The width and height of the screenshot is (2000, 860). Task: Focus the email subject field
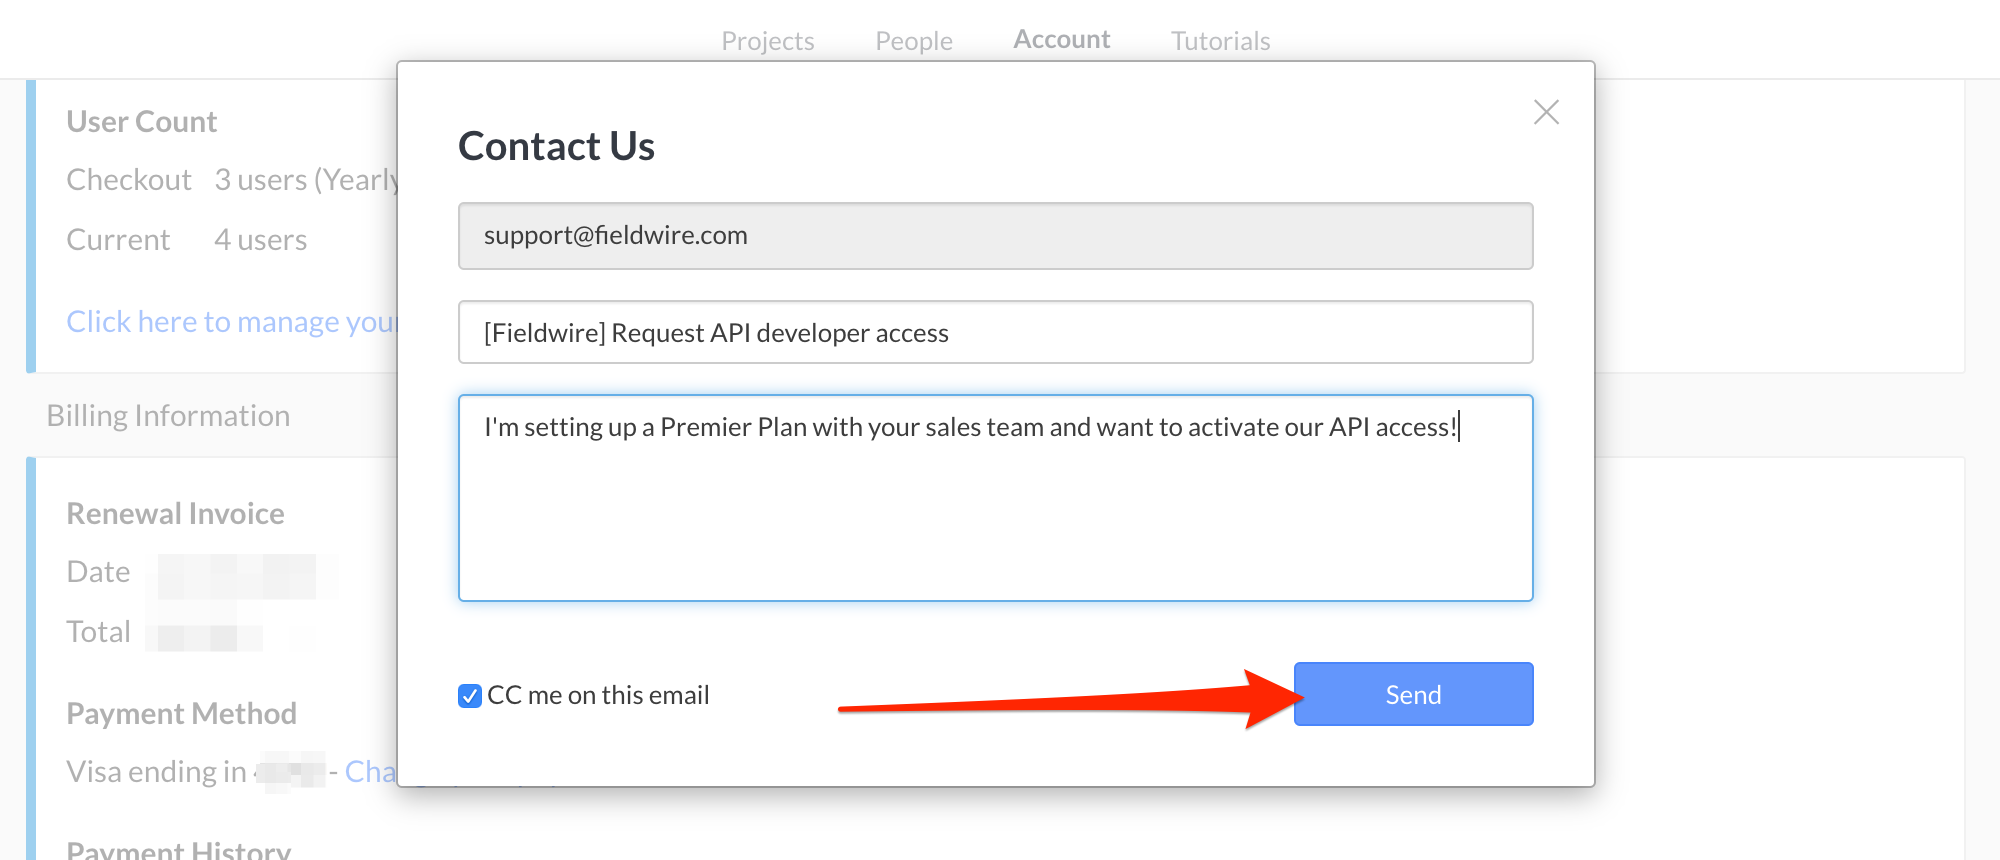click(995, 332)
